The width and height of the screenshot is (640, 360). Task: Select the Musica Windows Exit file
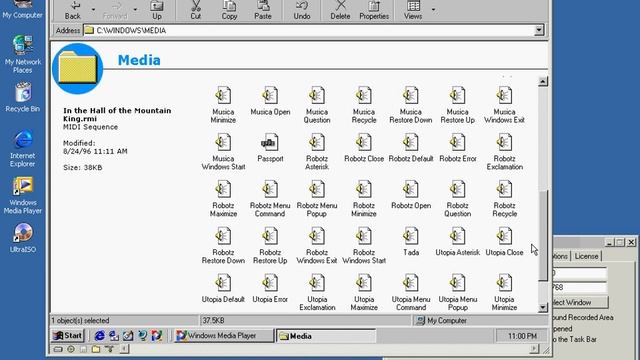[x=504, y=105]
